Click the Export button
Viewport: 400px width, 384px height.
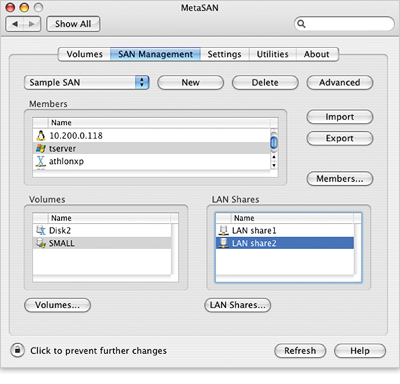[340, 138]
